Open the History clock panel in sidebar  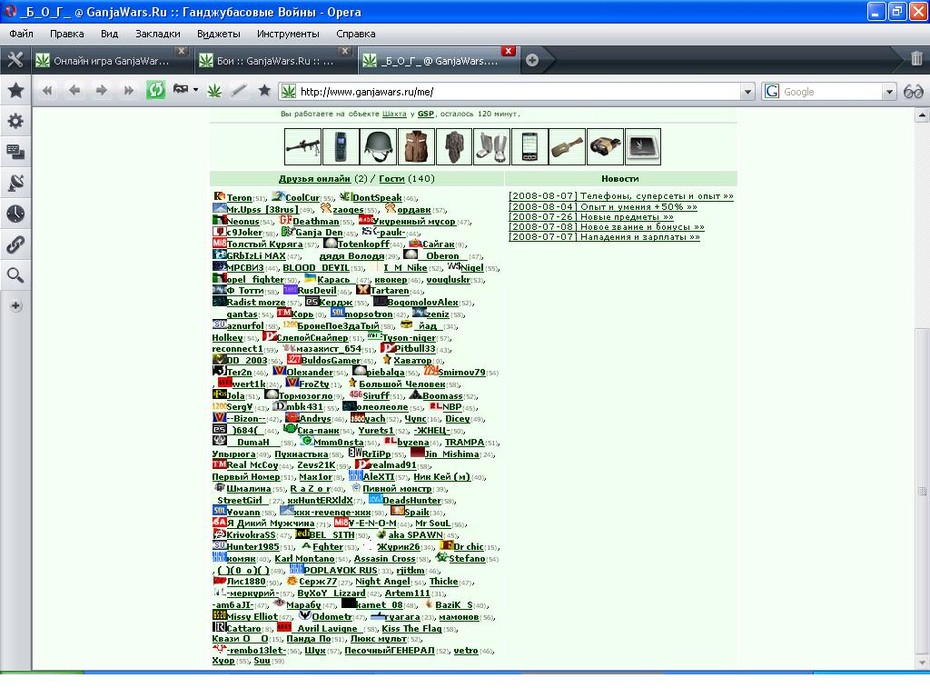(x=15, y=214)
